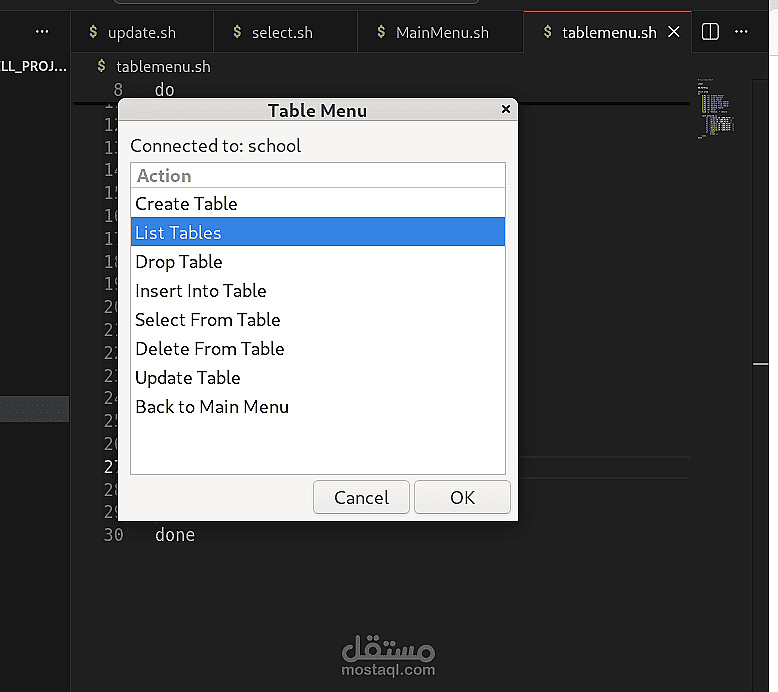Screen dimensions: 778x692
Task: Switch to the update.sh tab
Action: (x=141, y=32)
